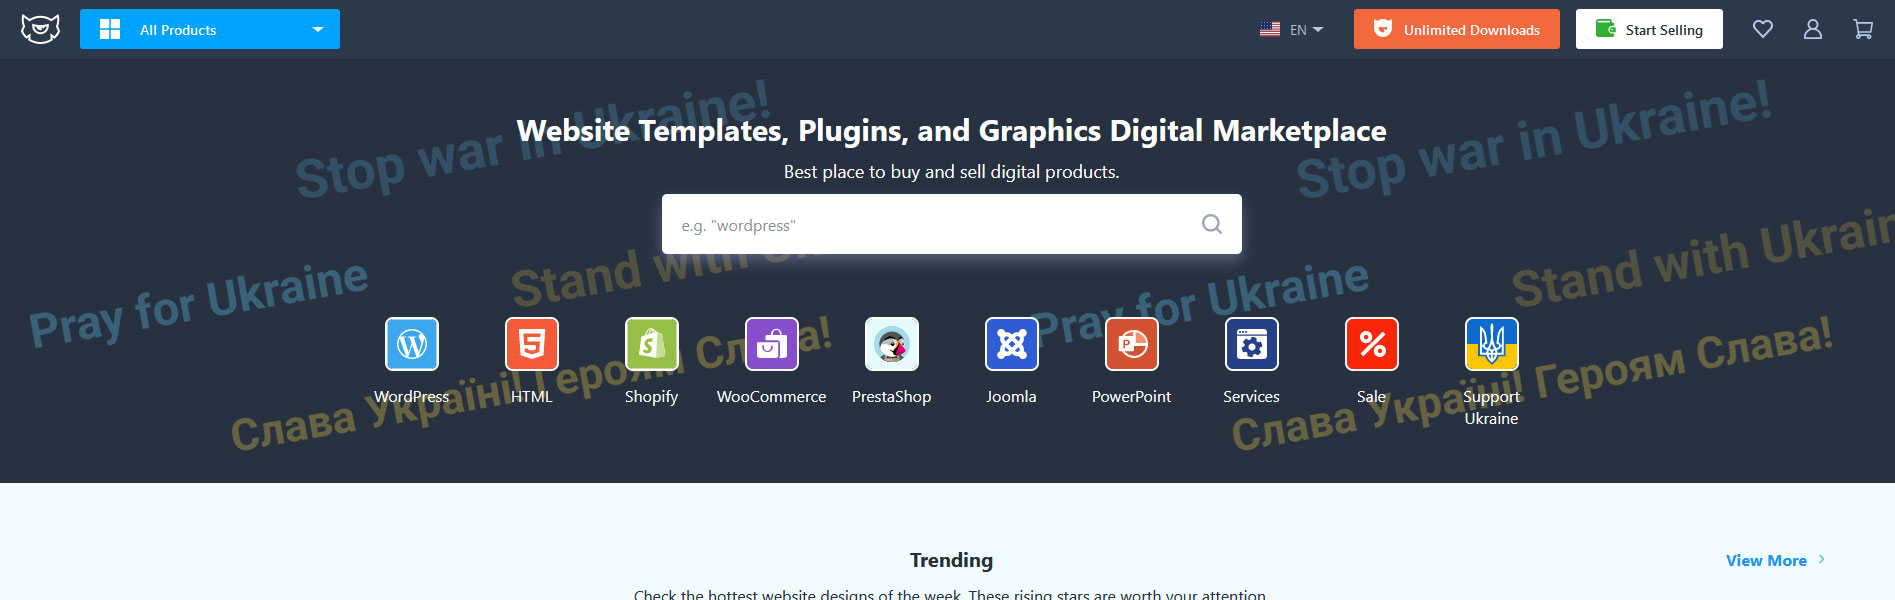Select the WooCommerce category icon

click(x=772, y=344)
